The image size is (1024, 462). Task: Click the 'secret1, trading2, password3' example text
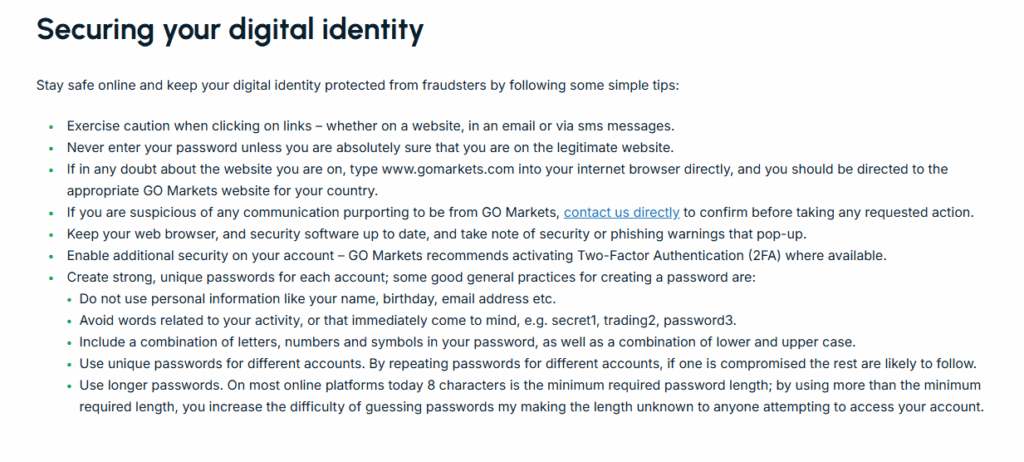pos(644,321)
